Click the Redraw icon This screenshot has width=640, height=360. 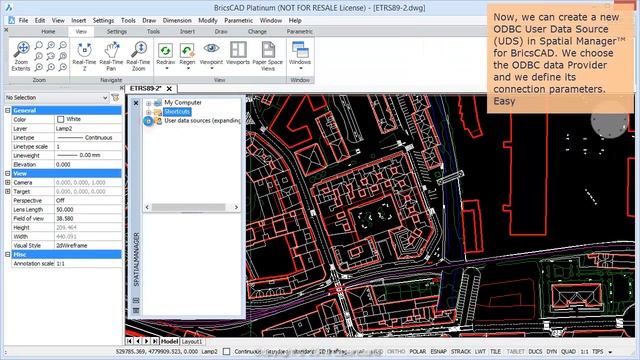(x=165, y=51)
